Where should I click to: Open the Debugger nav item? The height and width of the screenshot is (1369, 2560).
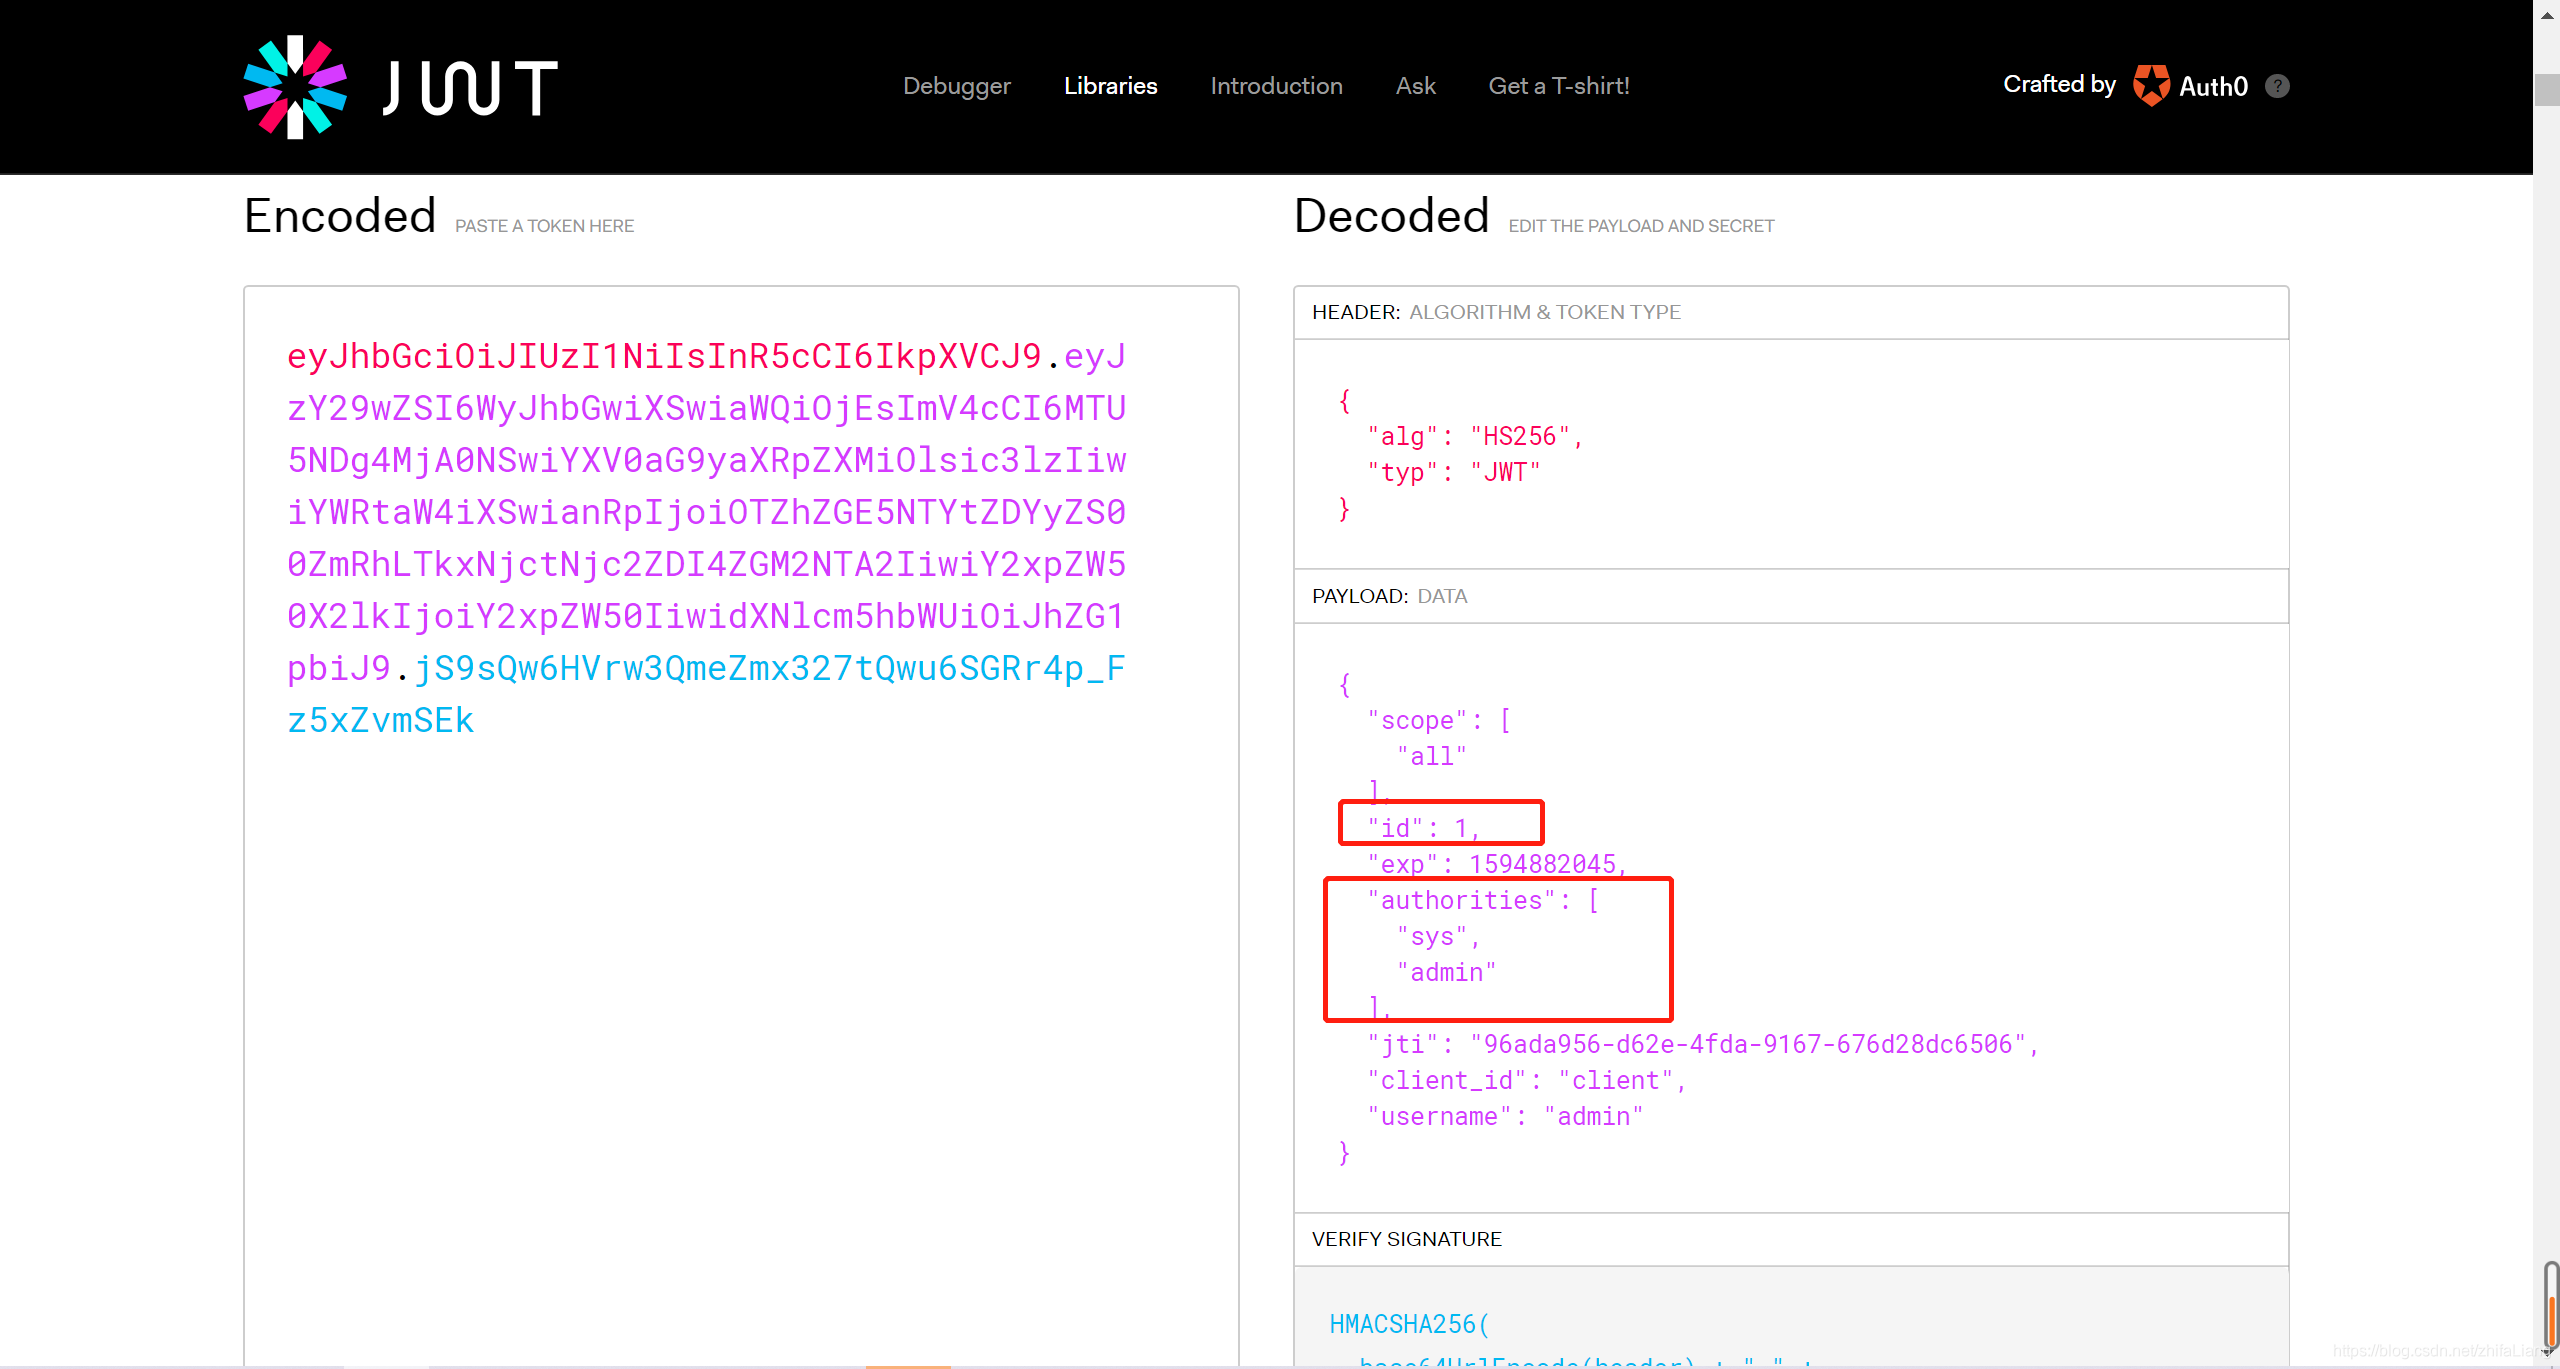956,86
